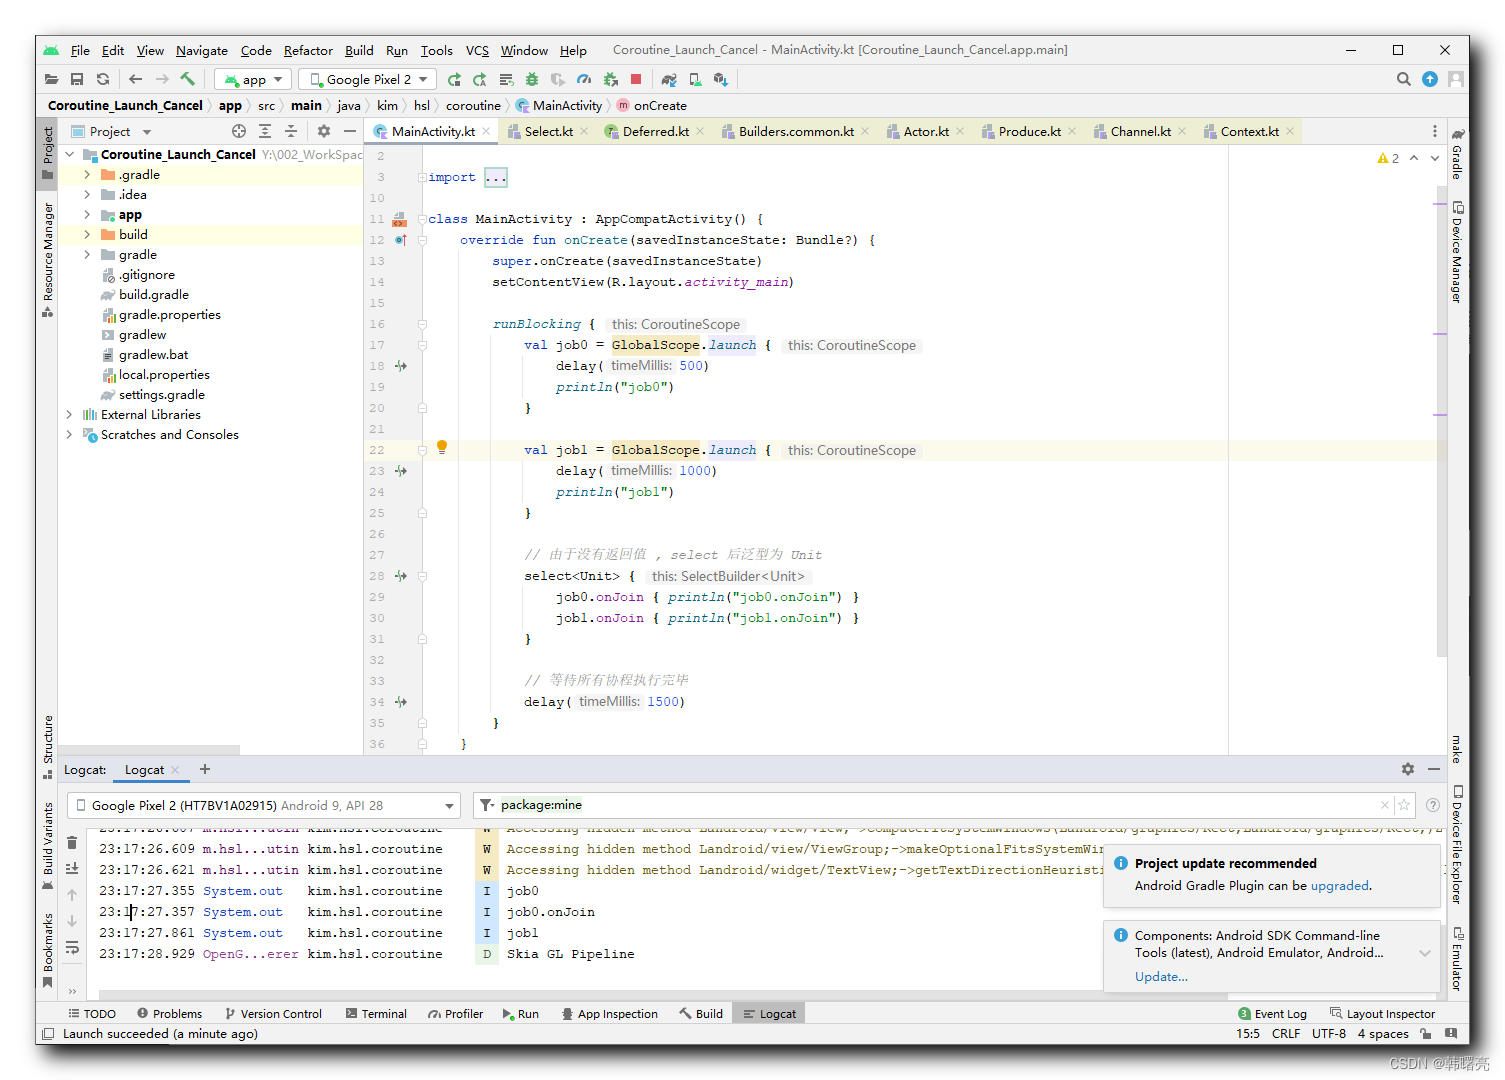Click the Run app icon

pos(455,79)
